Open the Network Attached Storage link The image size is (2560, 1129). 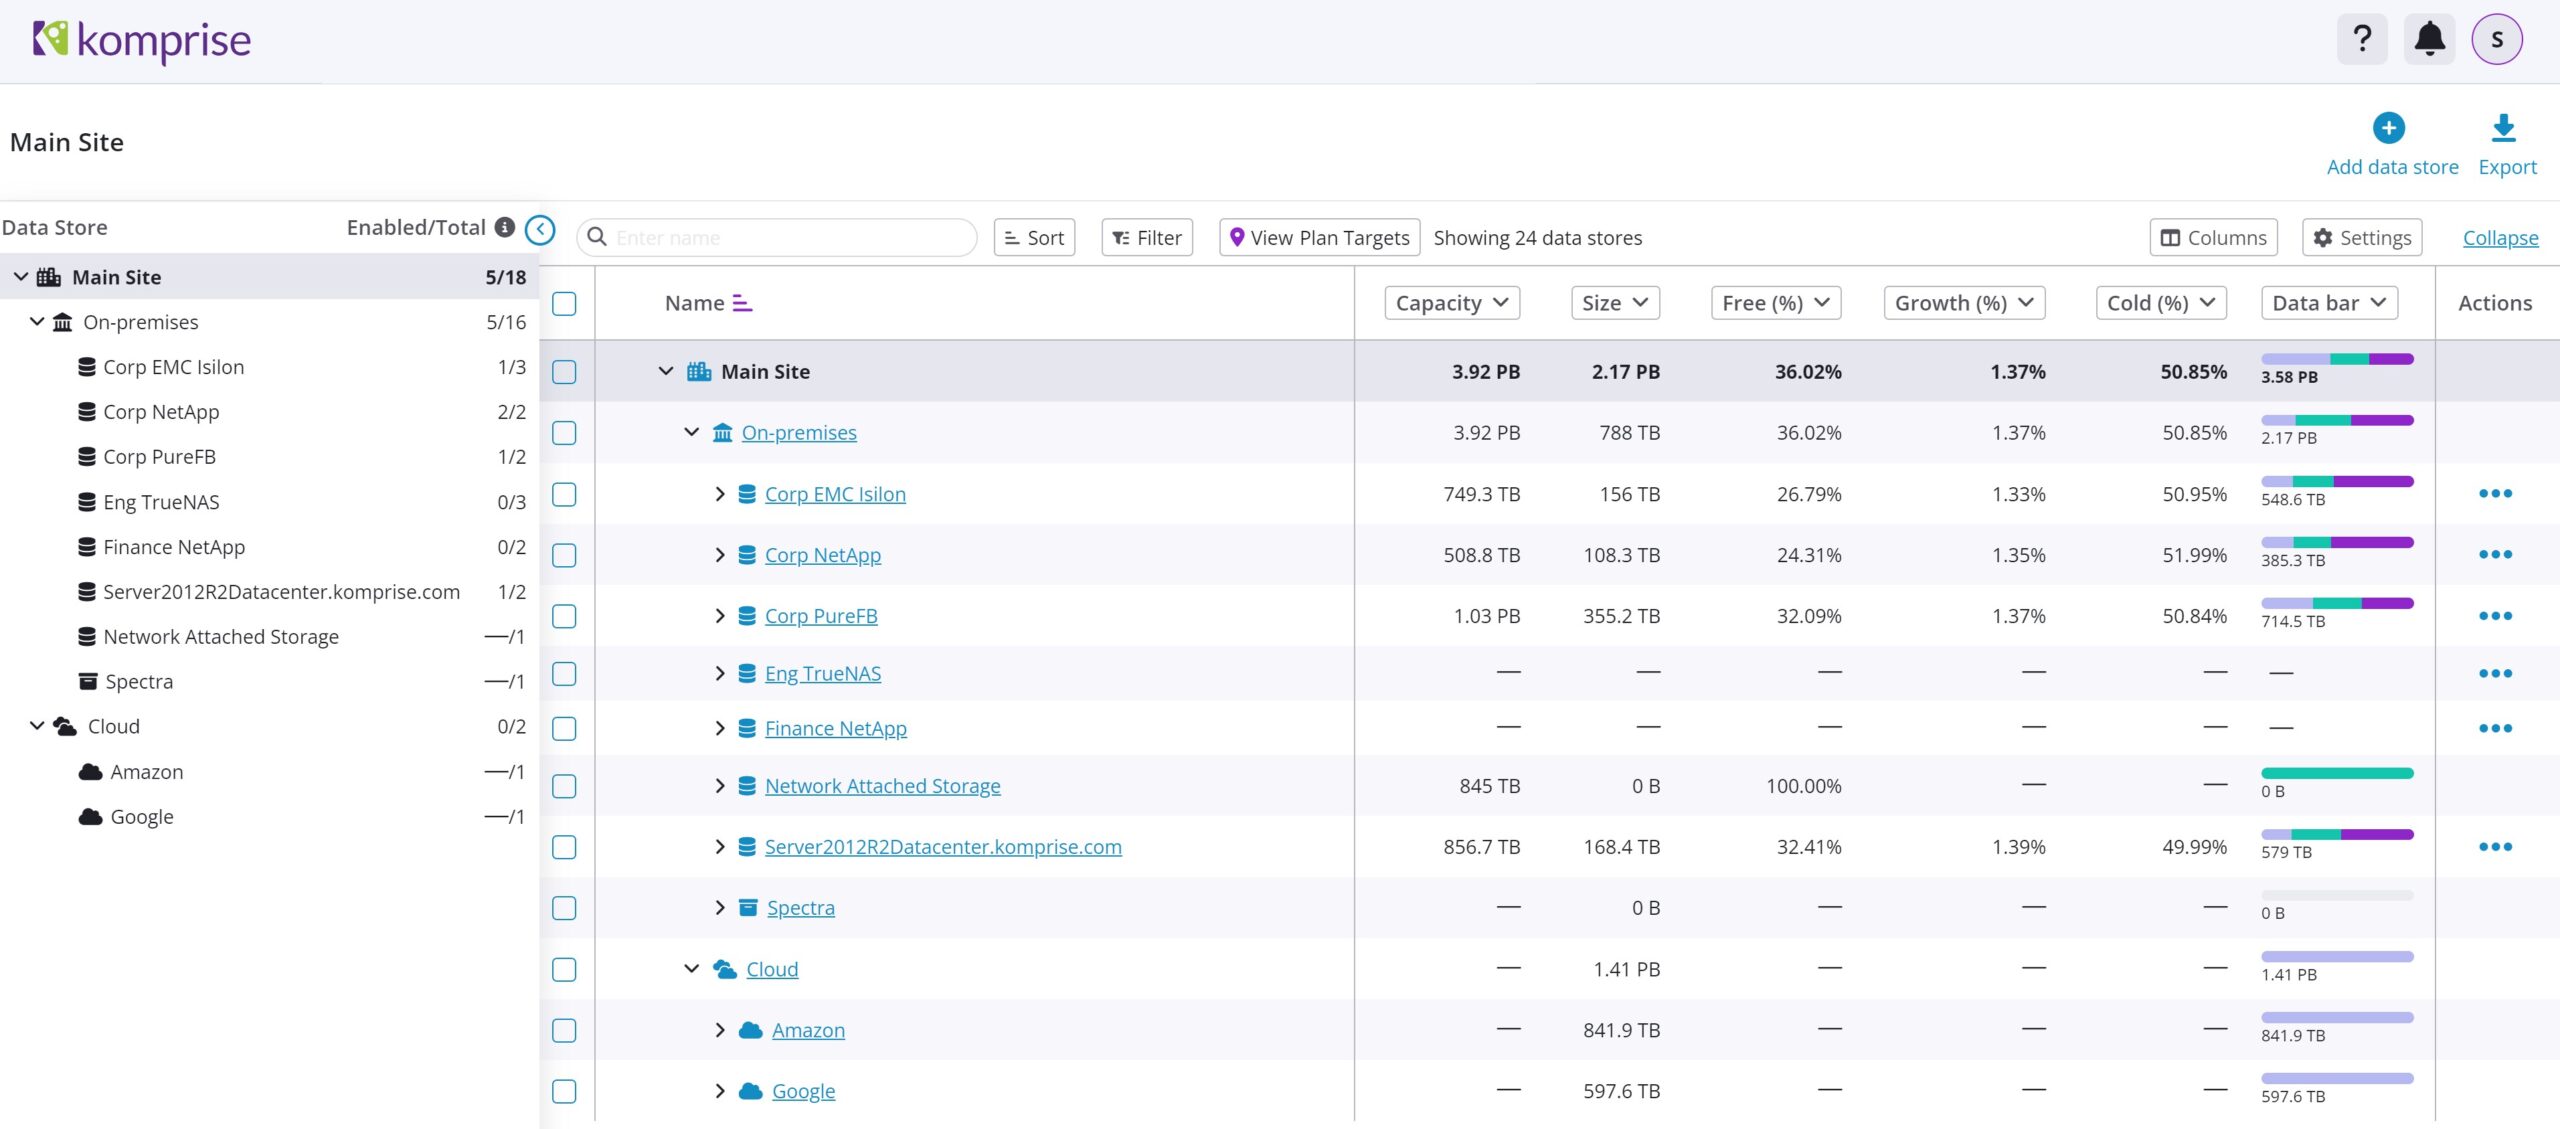point(882,786)
